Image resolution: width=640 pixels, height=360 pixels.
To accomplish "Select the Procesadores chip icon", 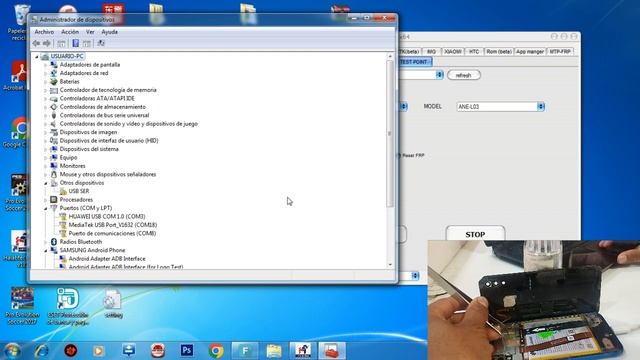I will point(53,200).
